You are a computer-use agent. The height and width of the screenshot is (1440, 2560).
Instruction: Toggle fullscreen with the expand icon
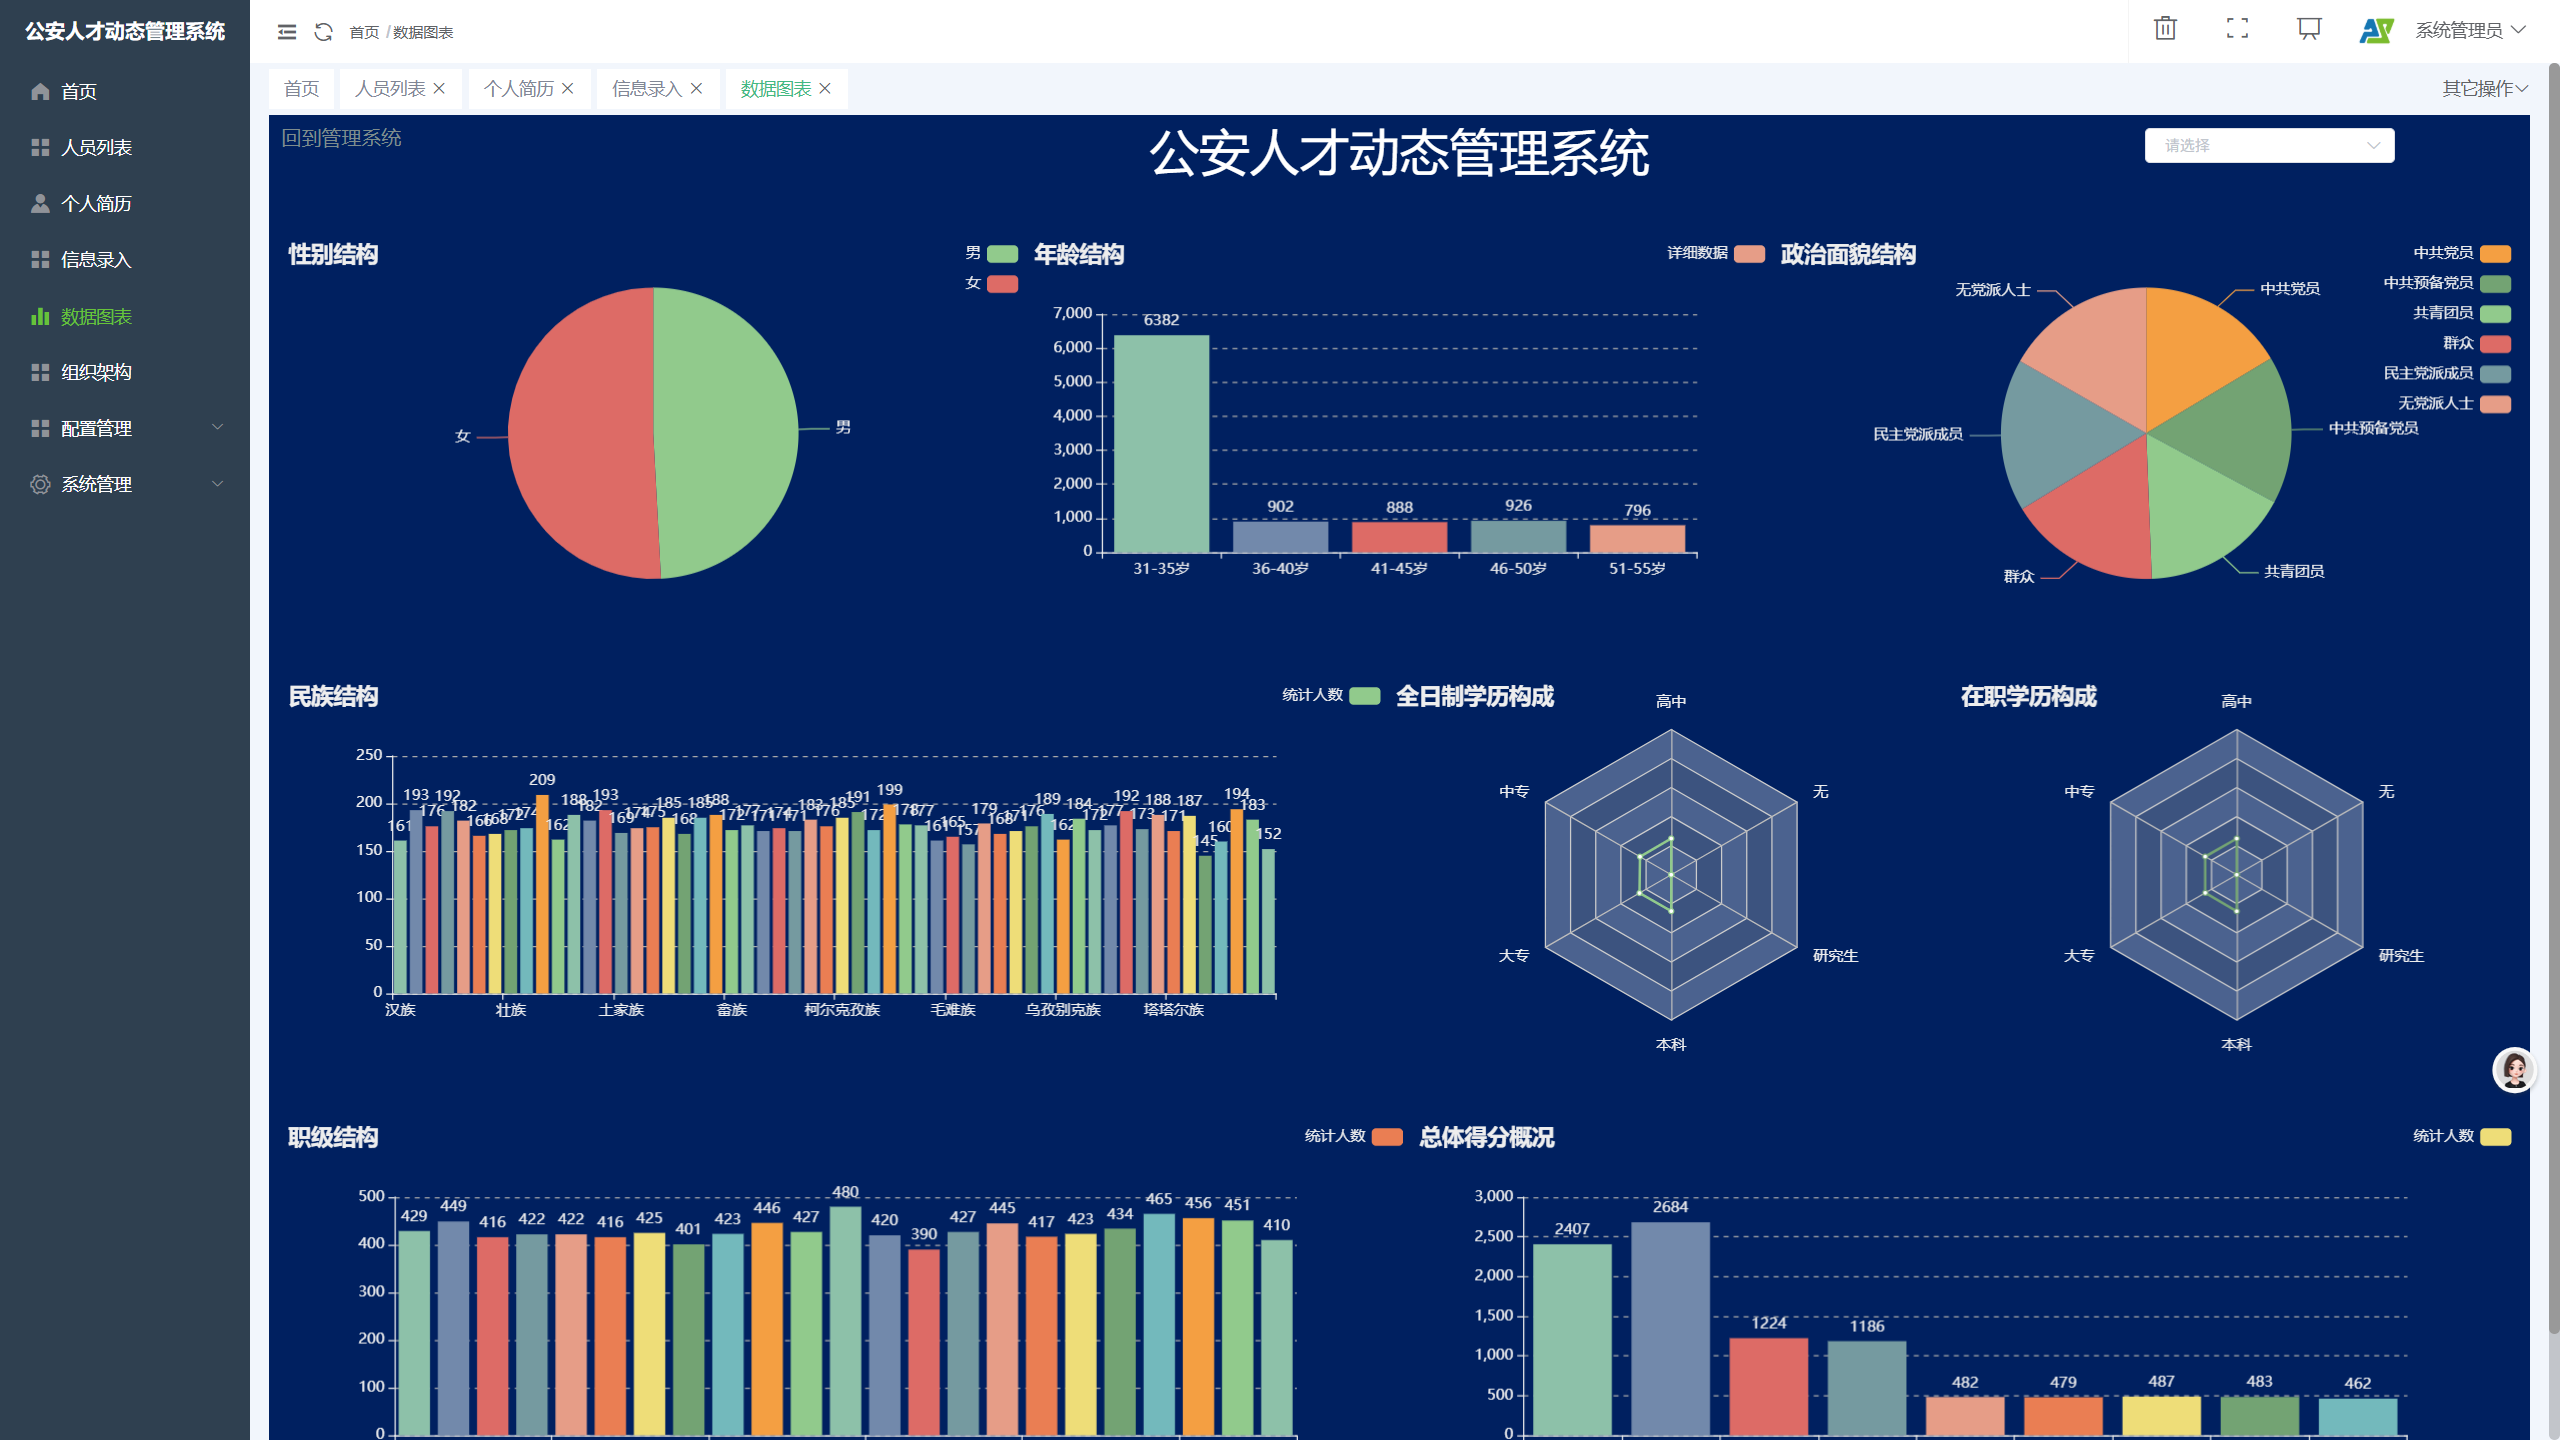point(2237,29)
